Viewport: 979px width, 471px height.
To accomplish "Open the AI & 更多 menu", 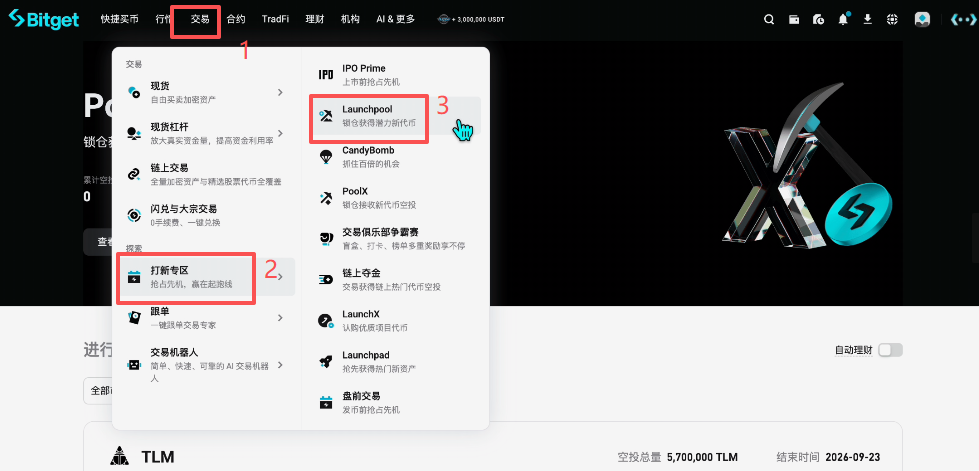I will [x=395, y=19].
